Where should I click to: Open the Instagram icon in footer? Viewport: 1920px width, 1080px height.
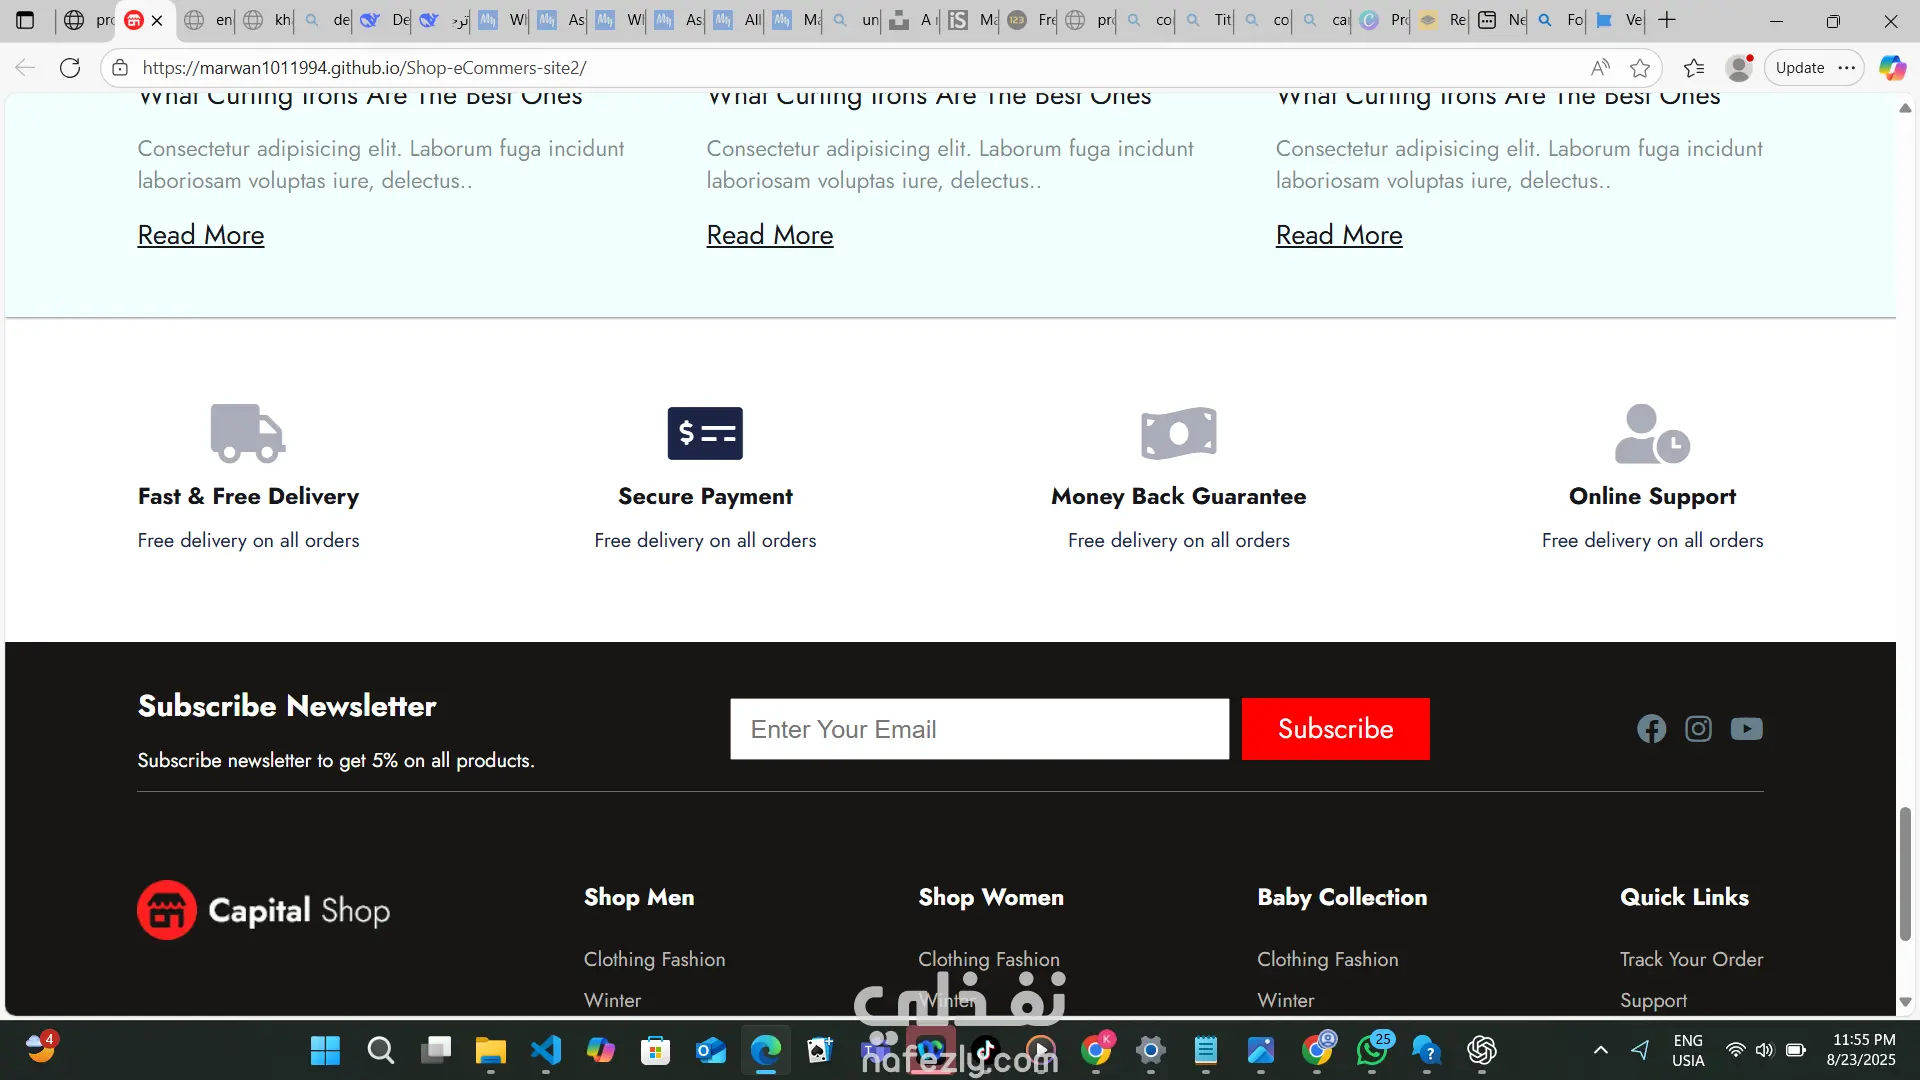[1698, 729]
